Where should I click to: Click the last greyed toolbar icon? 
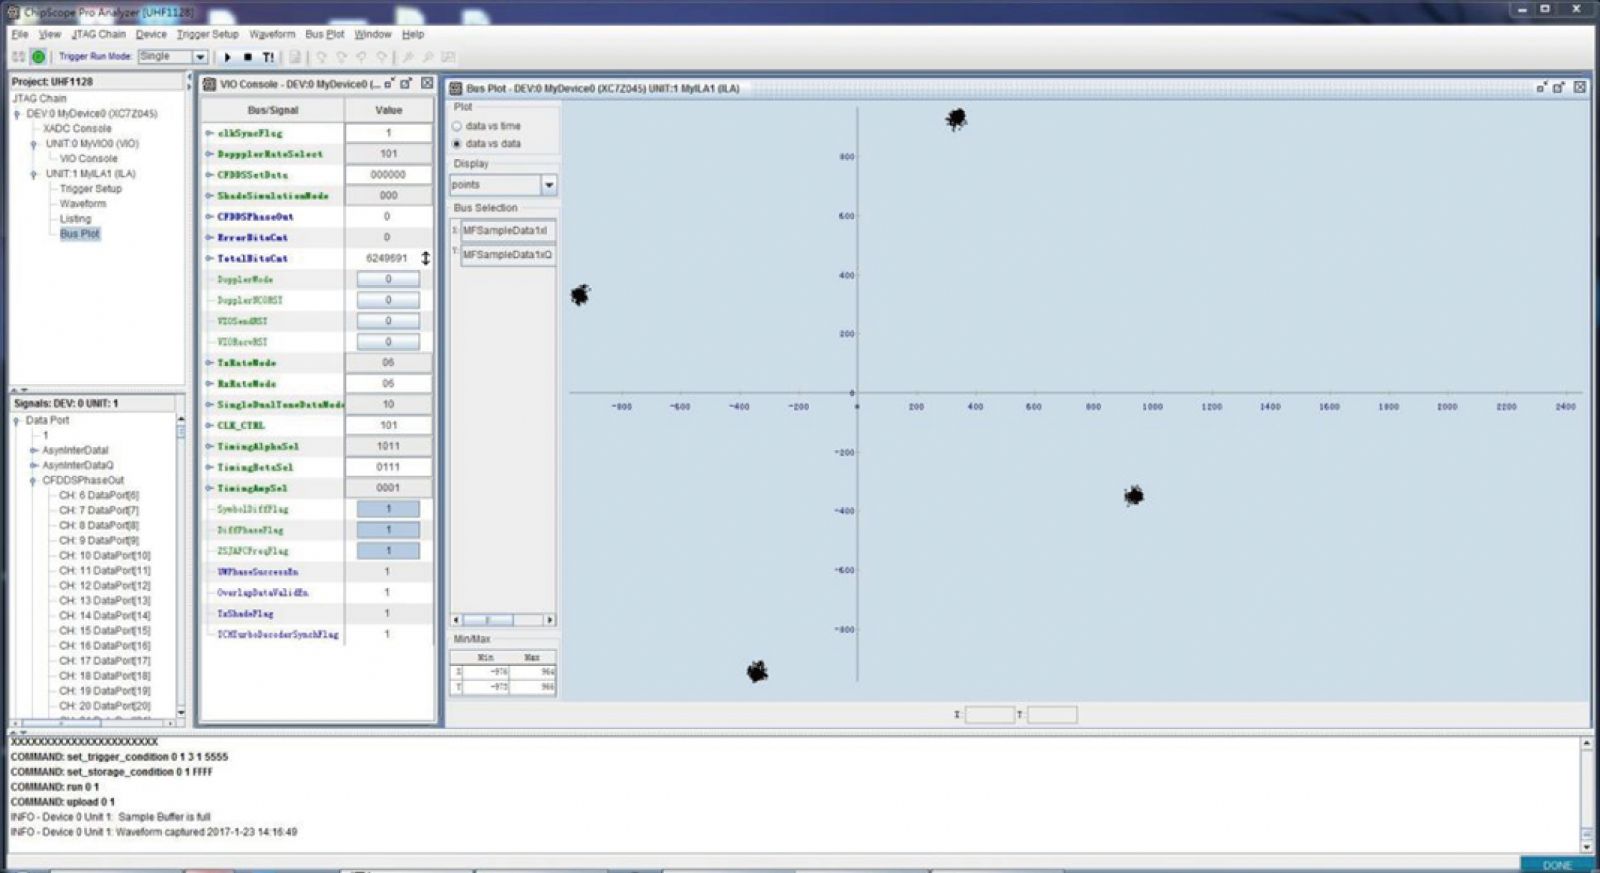tap(448, 57)
